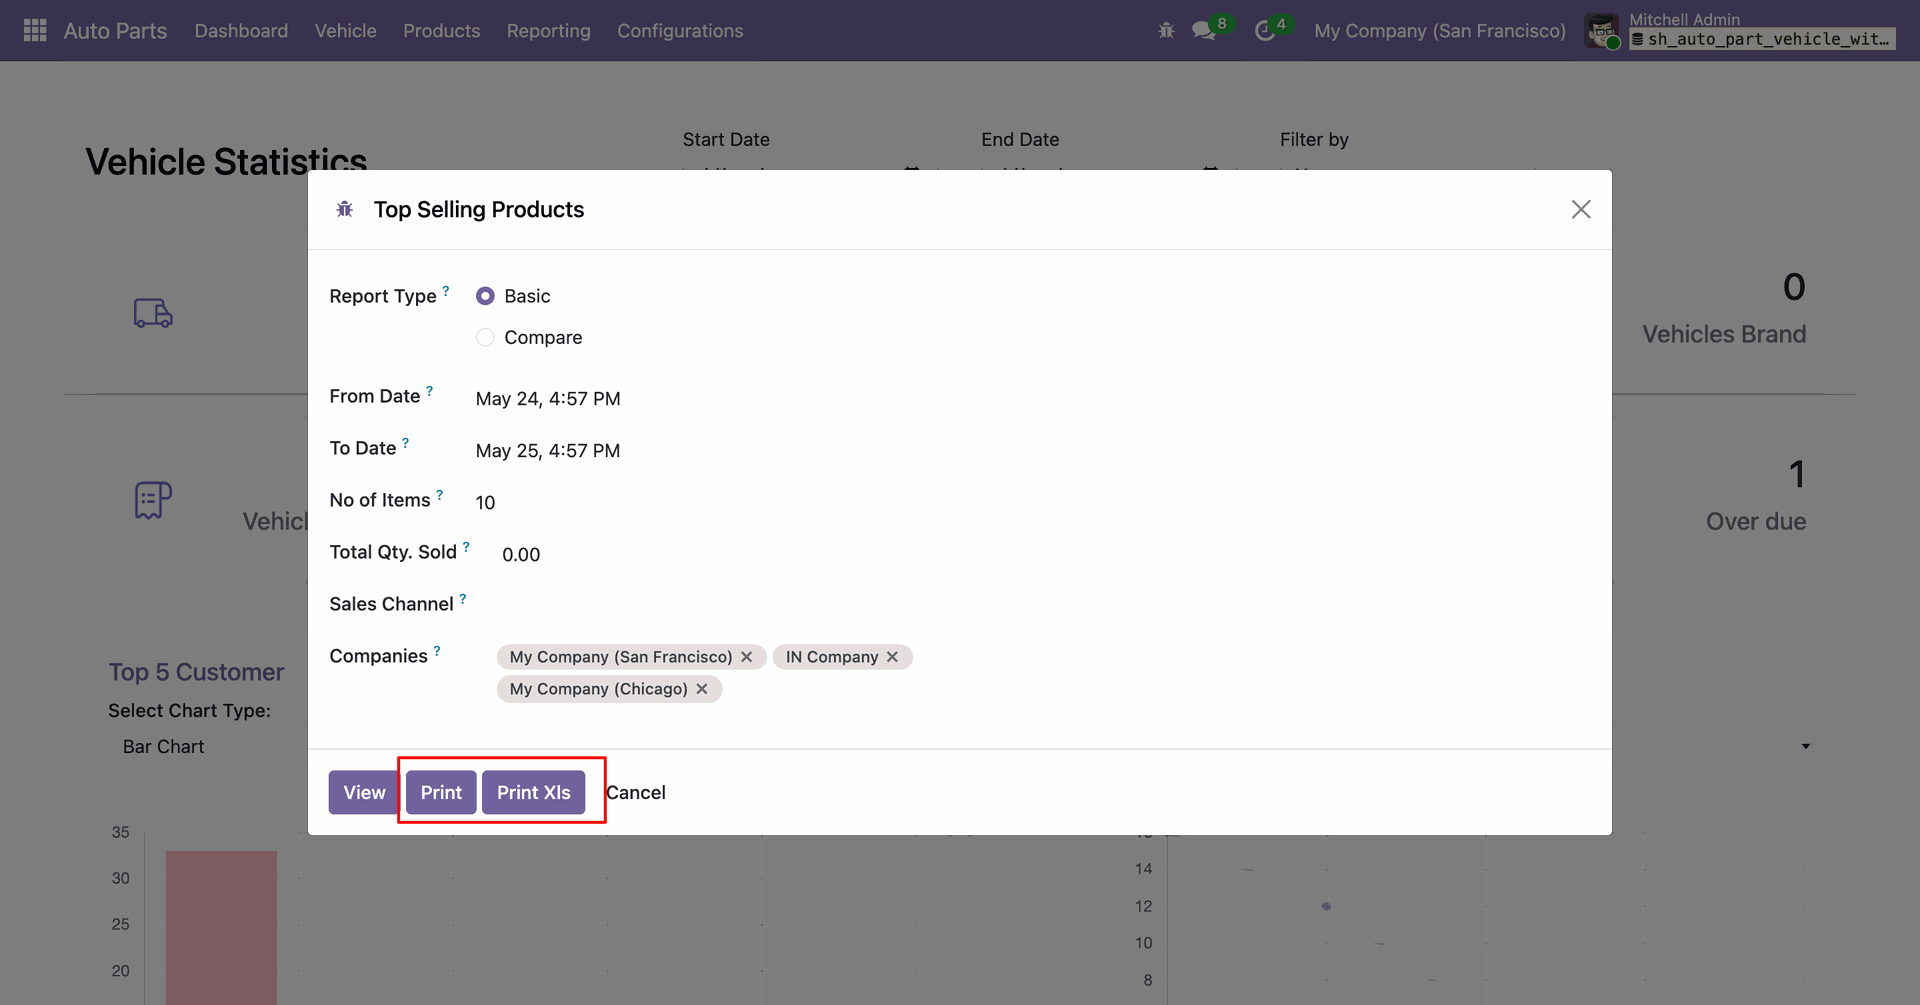This screenshot has height=1005, width=1920.
Task: Open the Reporting menu
Action: (x=549, y=31)
